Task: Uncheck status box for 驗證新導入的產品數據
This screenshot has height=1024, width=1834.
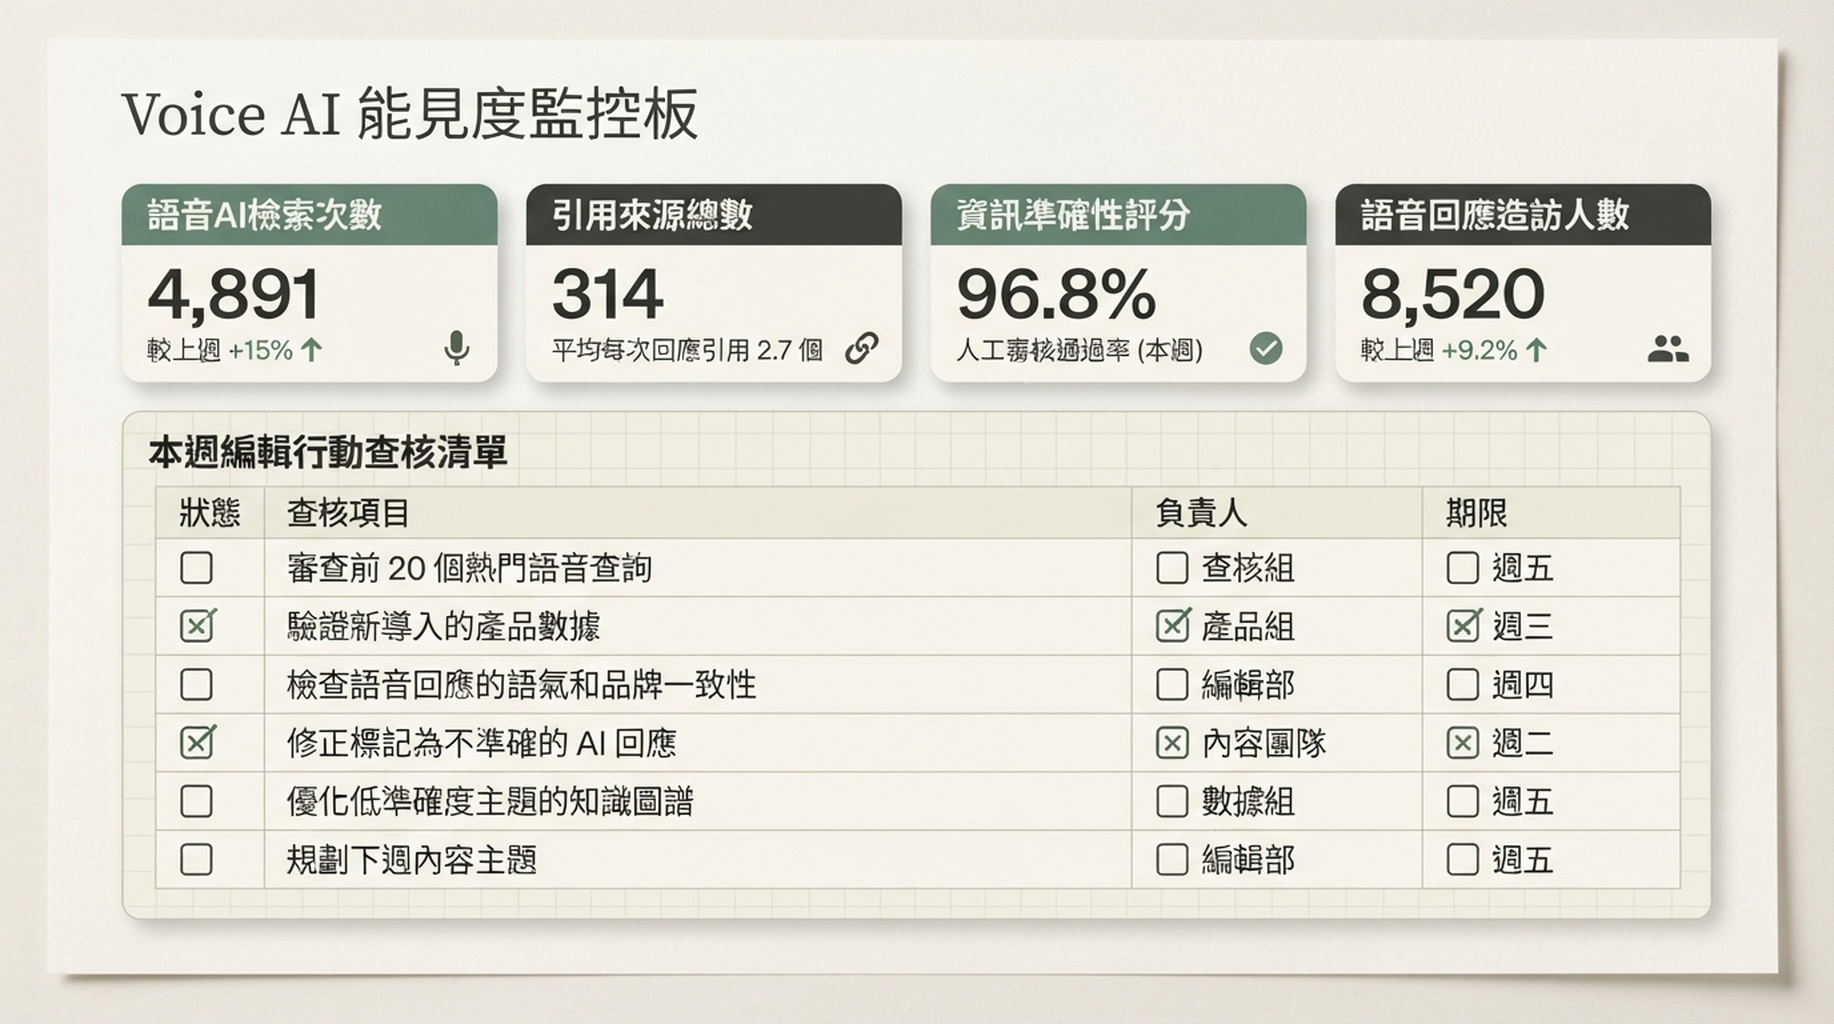Action: point(197,626)
